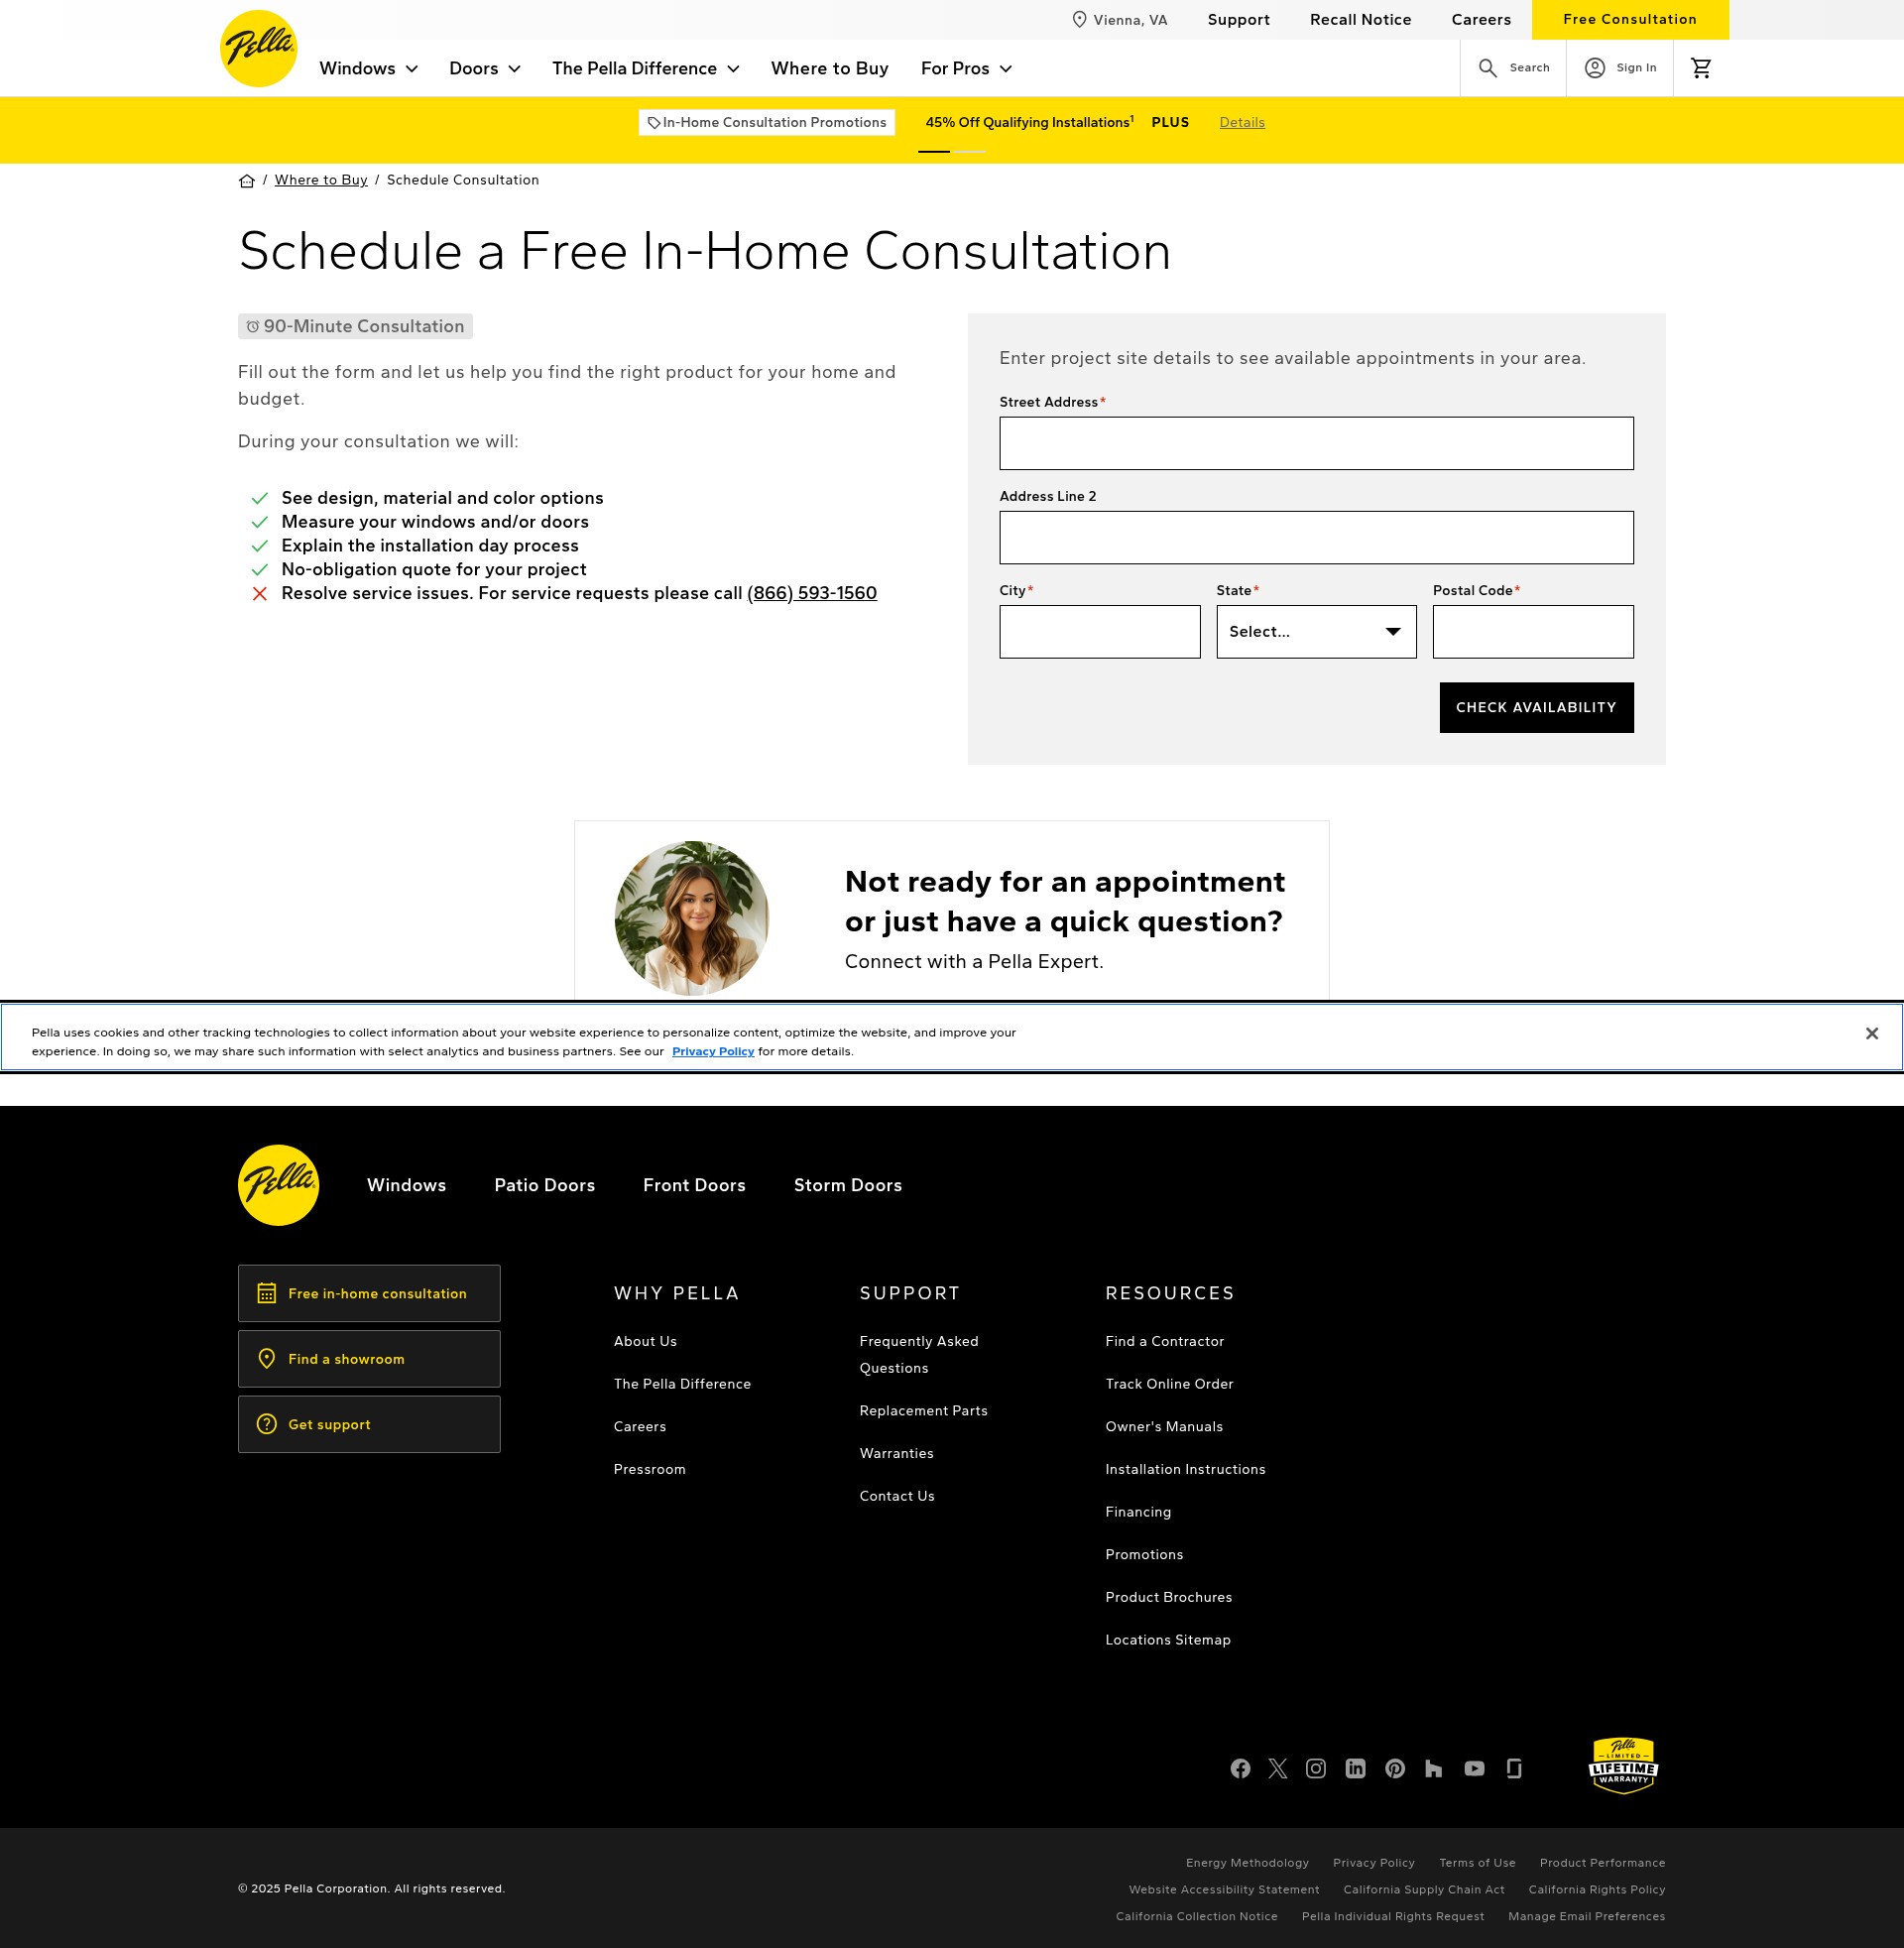
Task: Open Support in the top bar
Action: pos(1238,20)
